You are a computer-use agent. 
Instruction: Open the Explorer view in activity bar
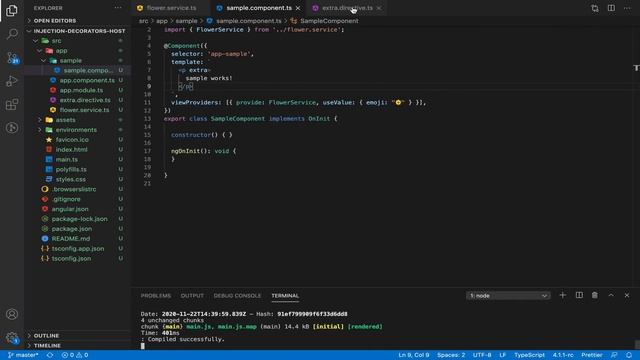coord(12,10)
